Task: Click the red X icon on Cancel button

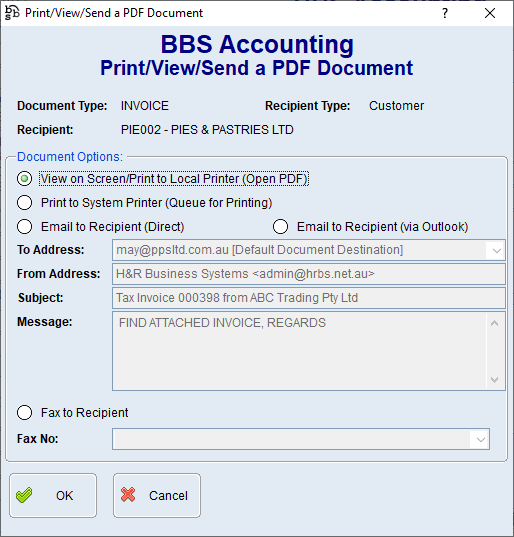Action: pos(128,495)
